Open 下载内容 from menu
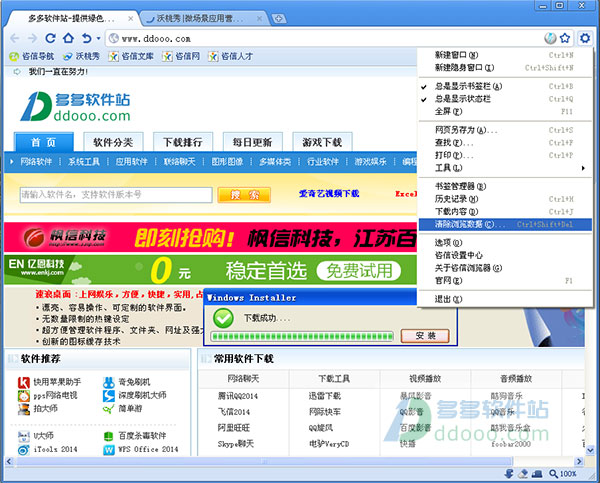 tap(505, 212)
